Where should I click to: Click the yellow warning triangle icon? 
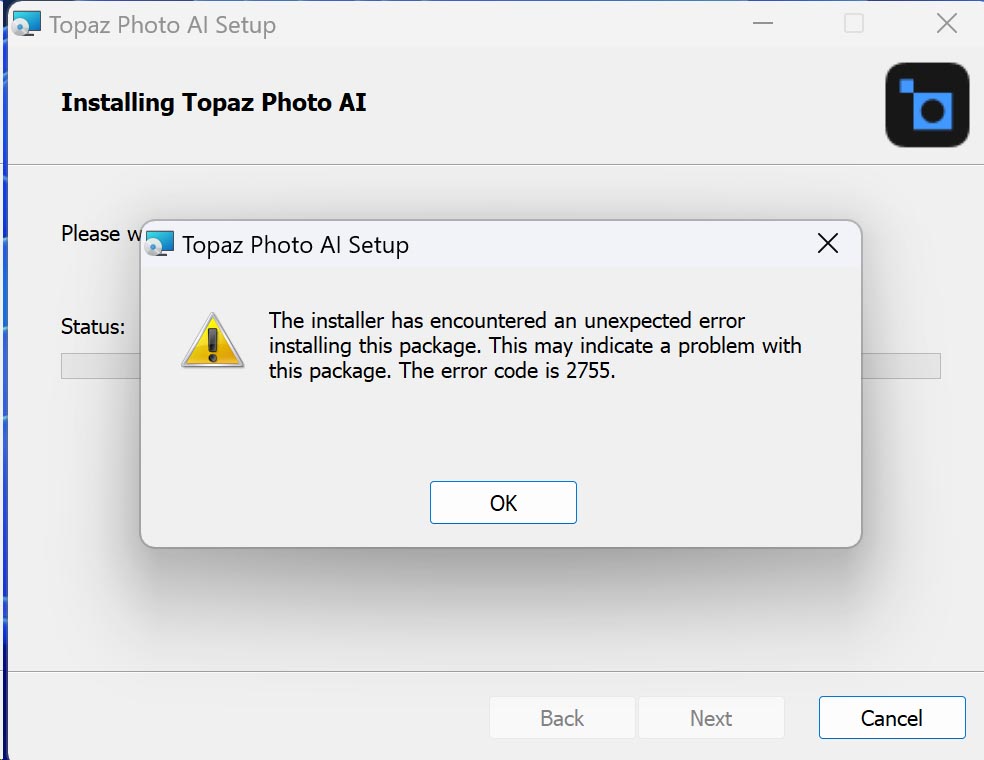pos(212,340)
